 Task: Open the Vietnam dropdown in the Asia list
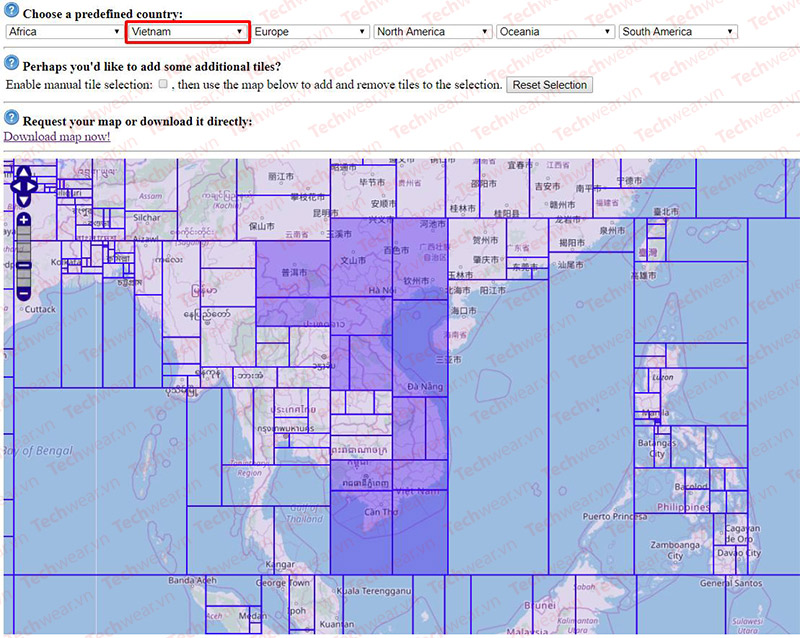click(187, 32)
